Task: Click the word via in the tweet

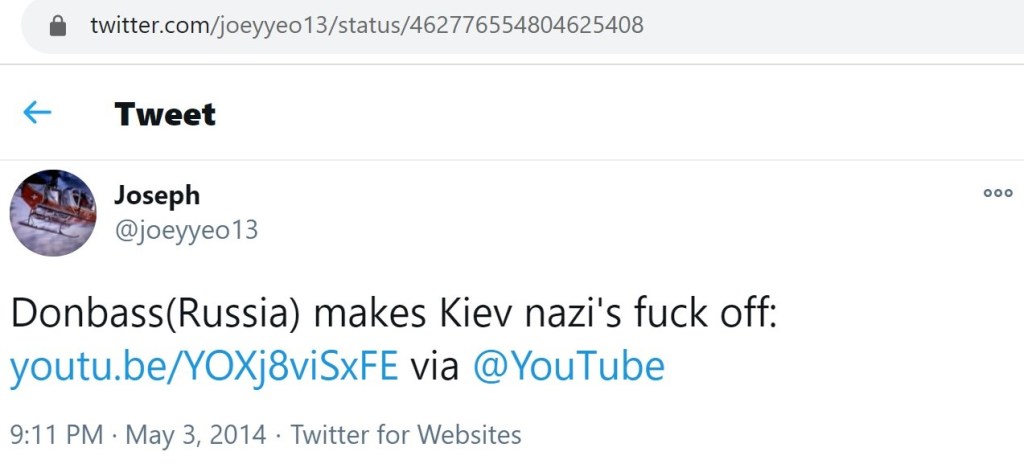Action: click(435, 367)
